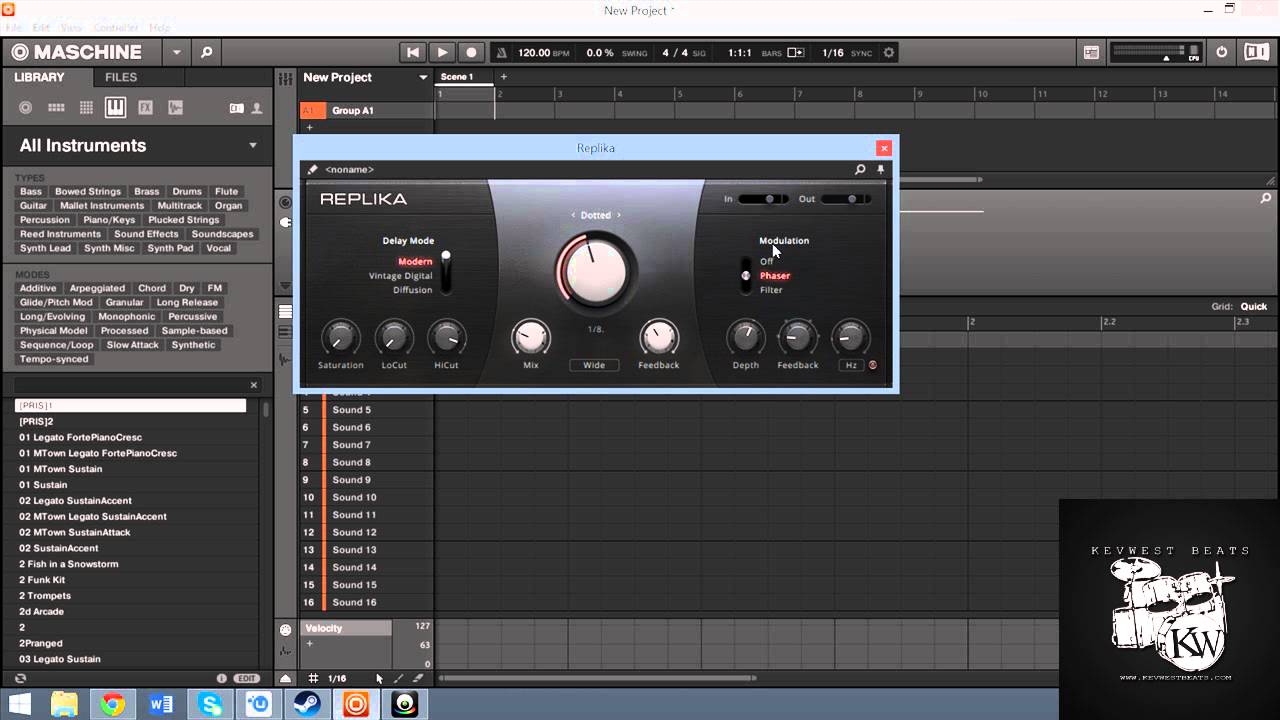Click the left arrow next to Dotted
Image resolution: width=1280 pixels, height=720 pixels.
[574, 215]
